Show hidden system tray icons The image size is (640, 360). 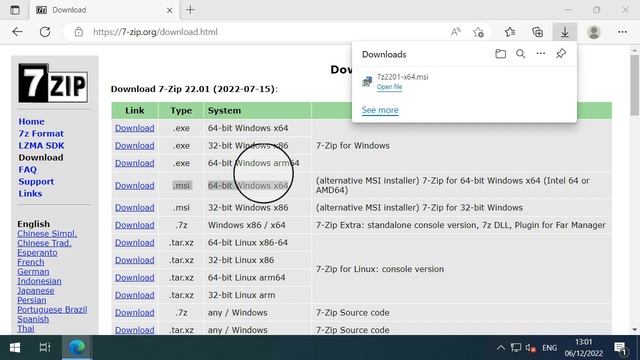(x=500, y=348)
